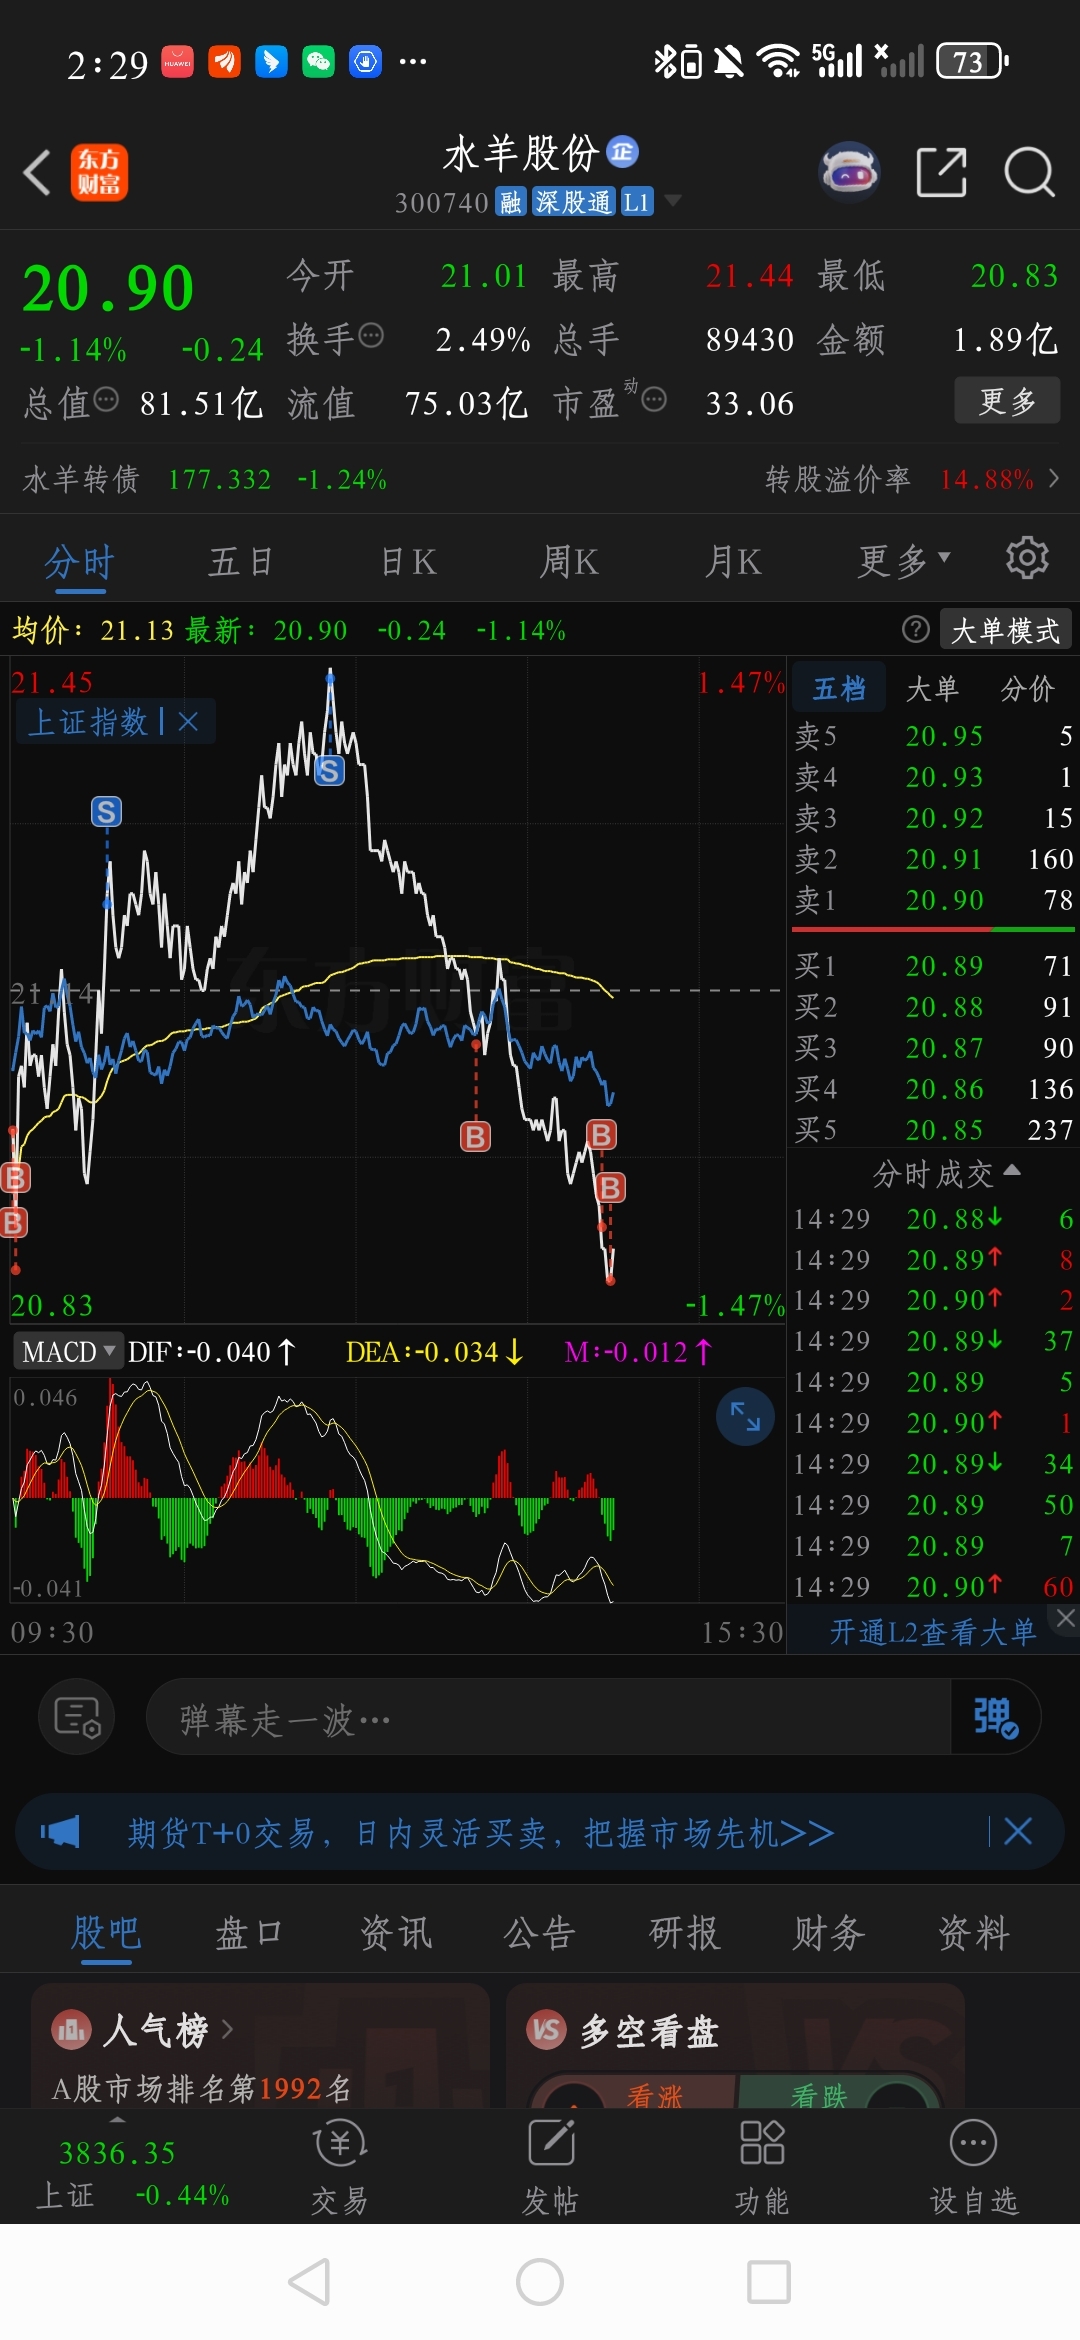The image size is (1080, 2340).
Task: Tap the 人气榜 ranking icon
Action: [x=71, y=2029]
